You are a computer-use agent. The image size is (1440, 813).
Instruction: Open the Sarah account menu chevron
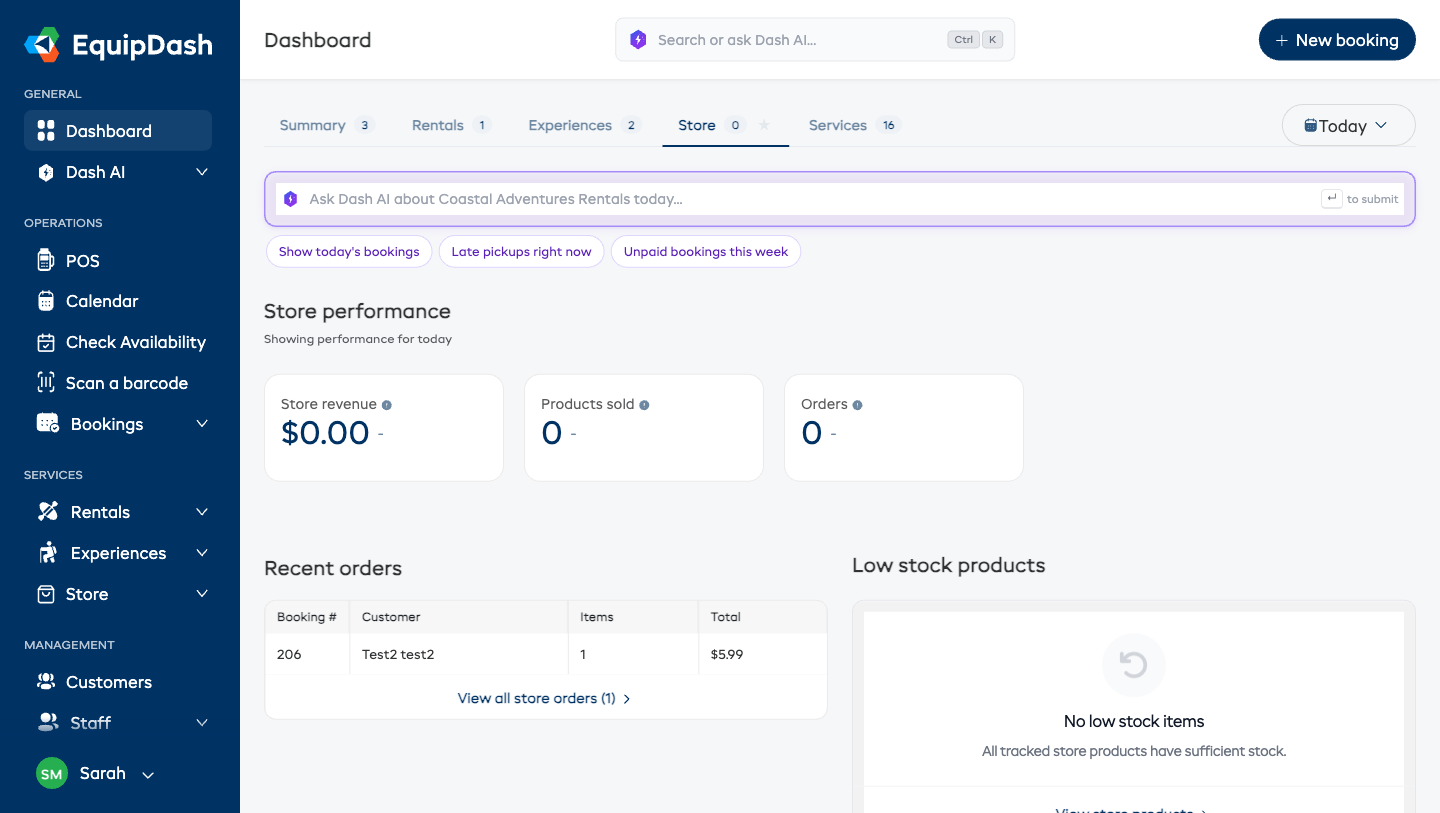(148, 775)
